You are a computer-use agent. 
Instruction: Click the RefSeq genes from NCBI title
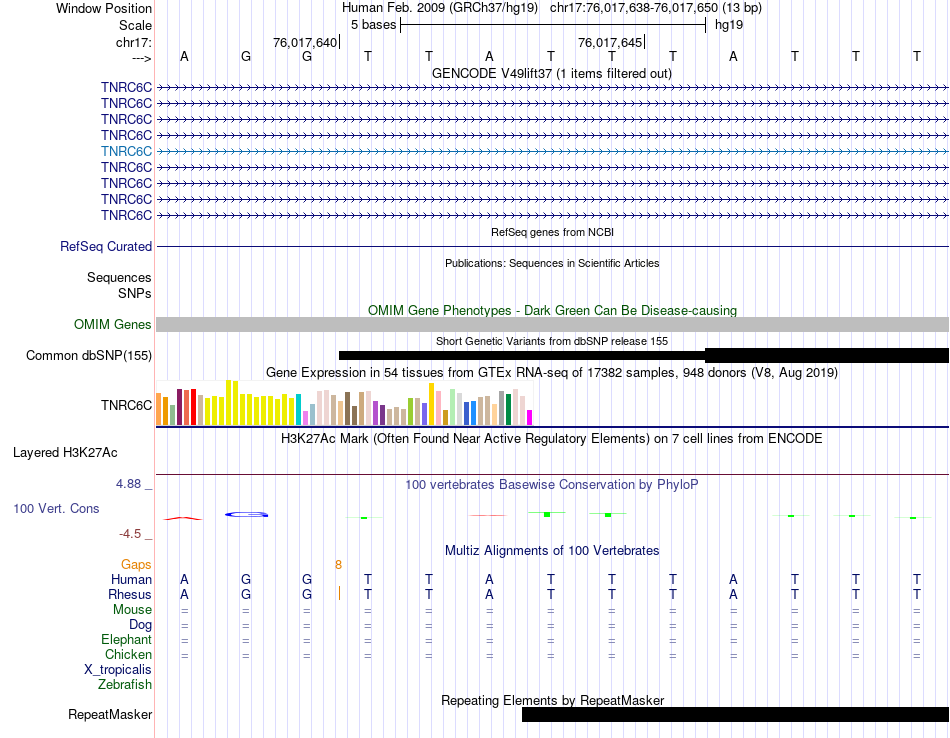(x=552, y=232)
